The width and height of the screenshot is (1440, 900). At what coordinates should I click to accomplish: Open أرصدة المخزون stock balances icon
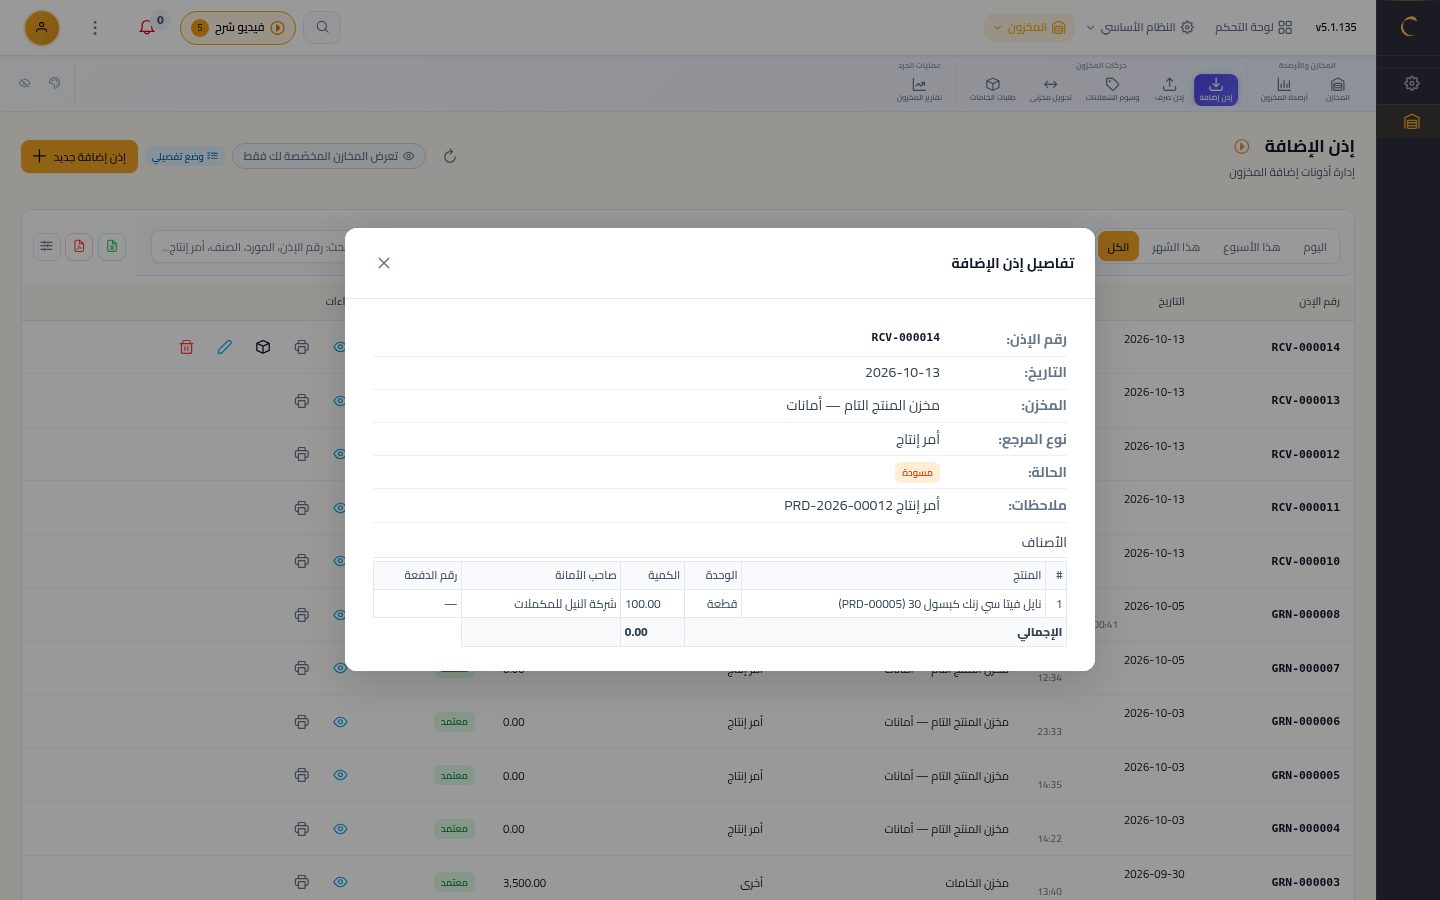tap(1284, 90)
